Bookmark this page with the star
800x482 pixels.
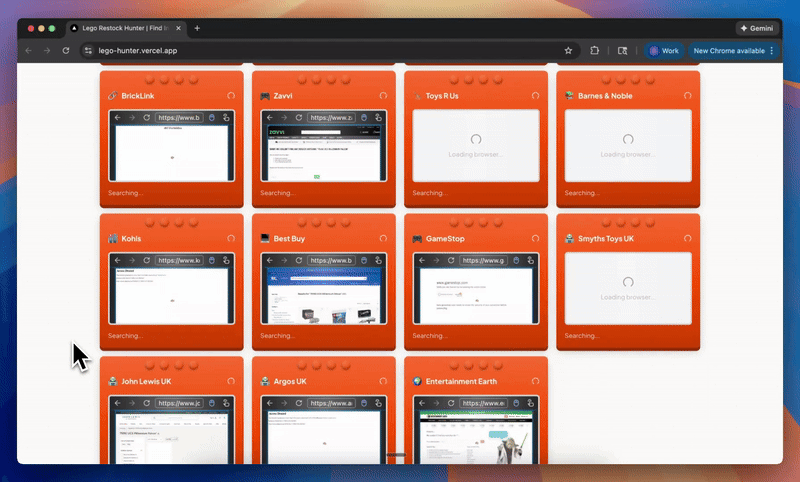coord(568,50)
